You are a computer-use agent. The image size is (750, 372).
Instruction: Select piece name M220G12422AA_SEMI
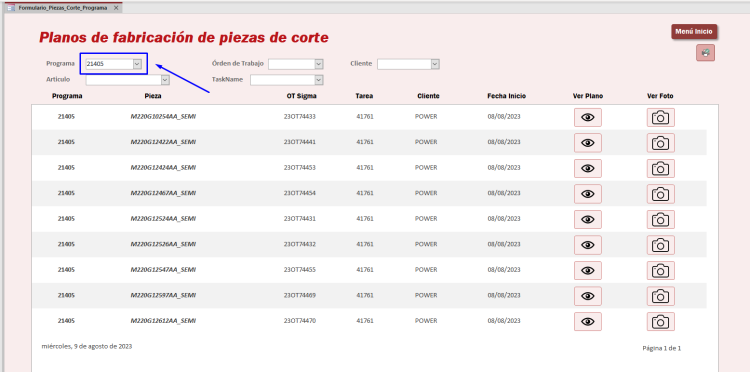tap(163, 142)
